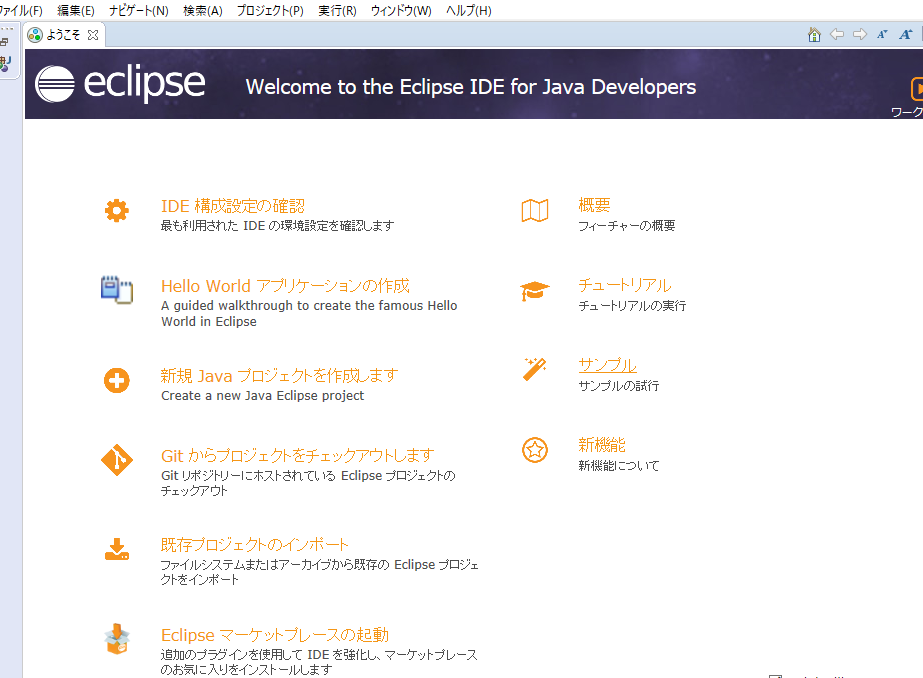
Task: Open the 検索(A) menu
Action: click(202, 11)
